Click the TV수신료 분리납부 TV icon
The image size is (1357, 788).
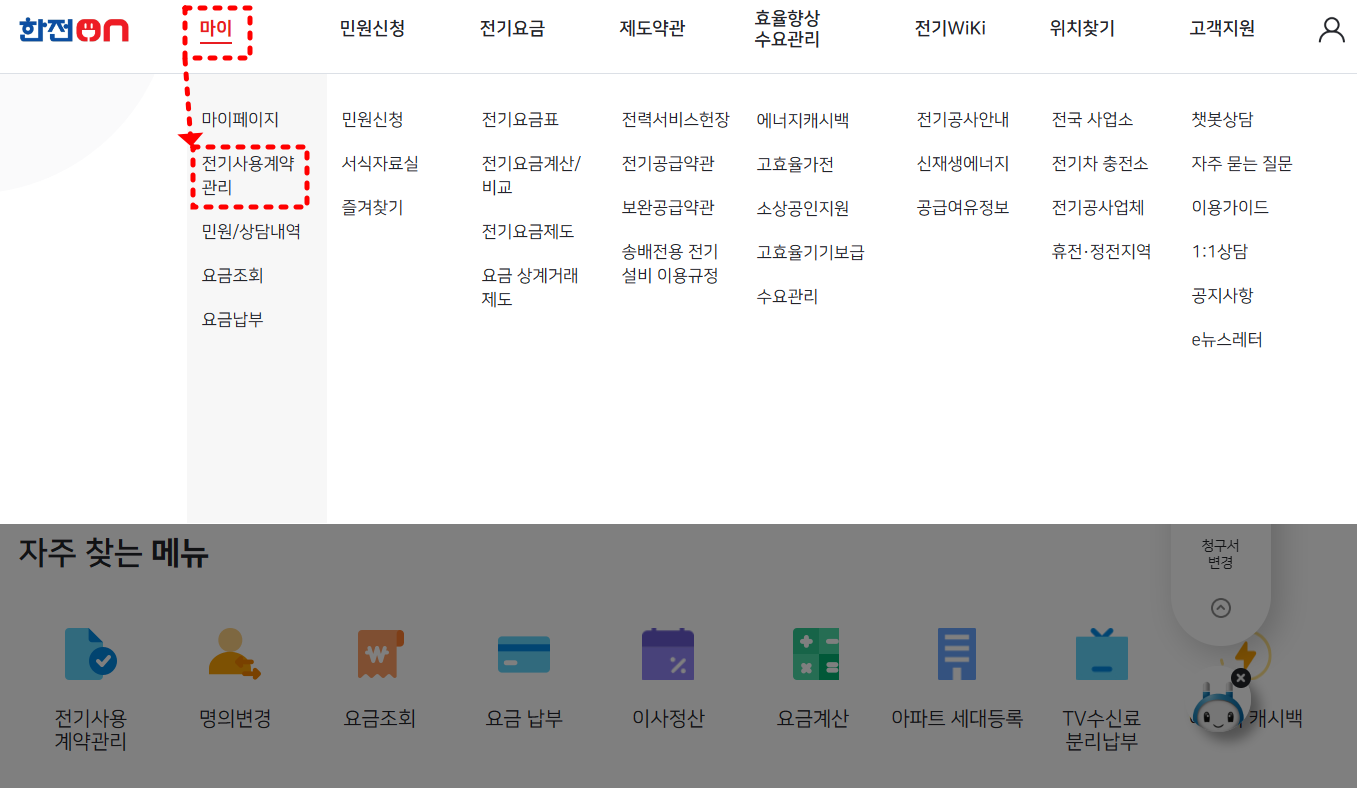coord(1100,653)
